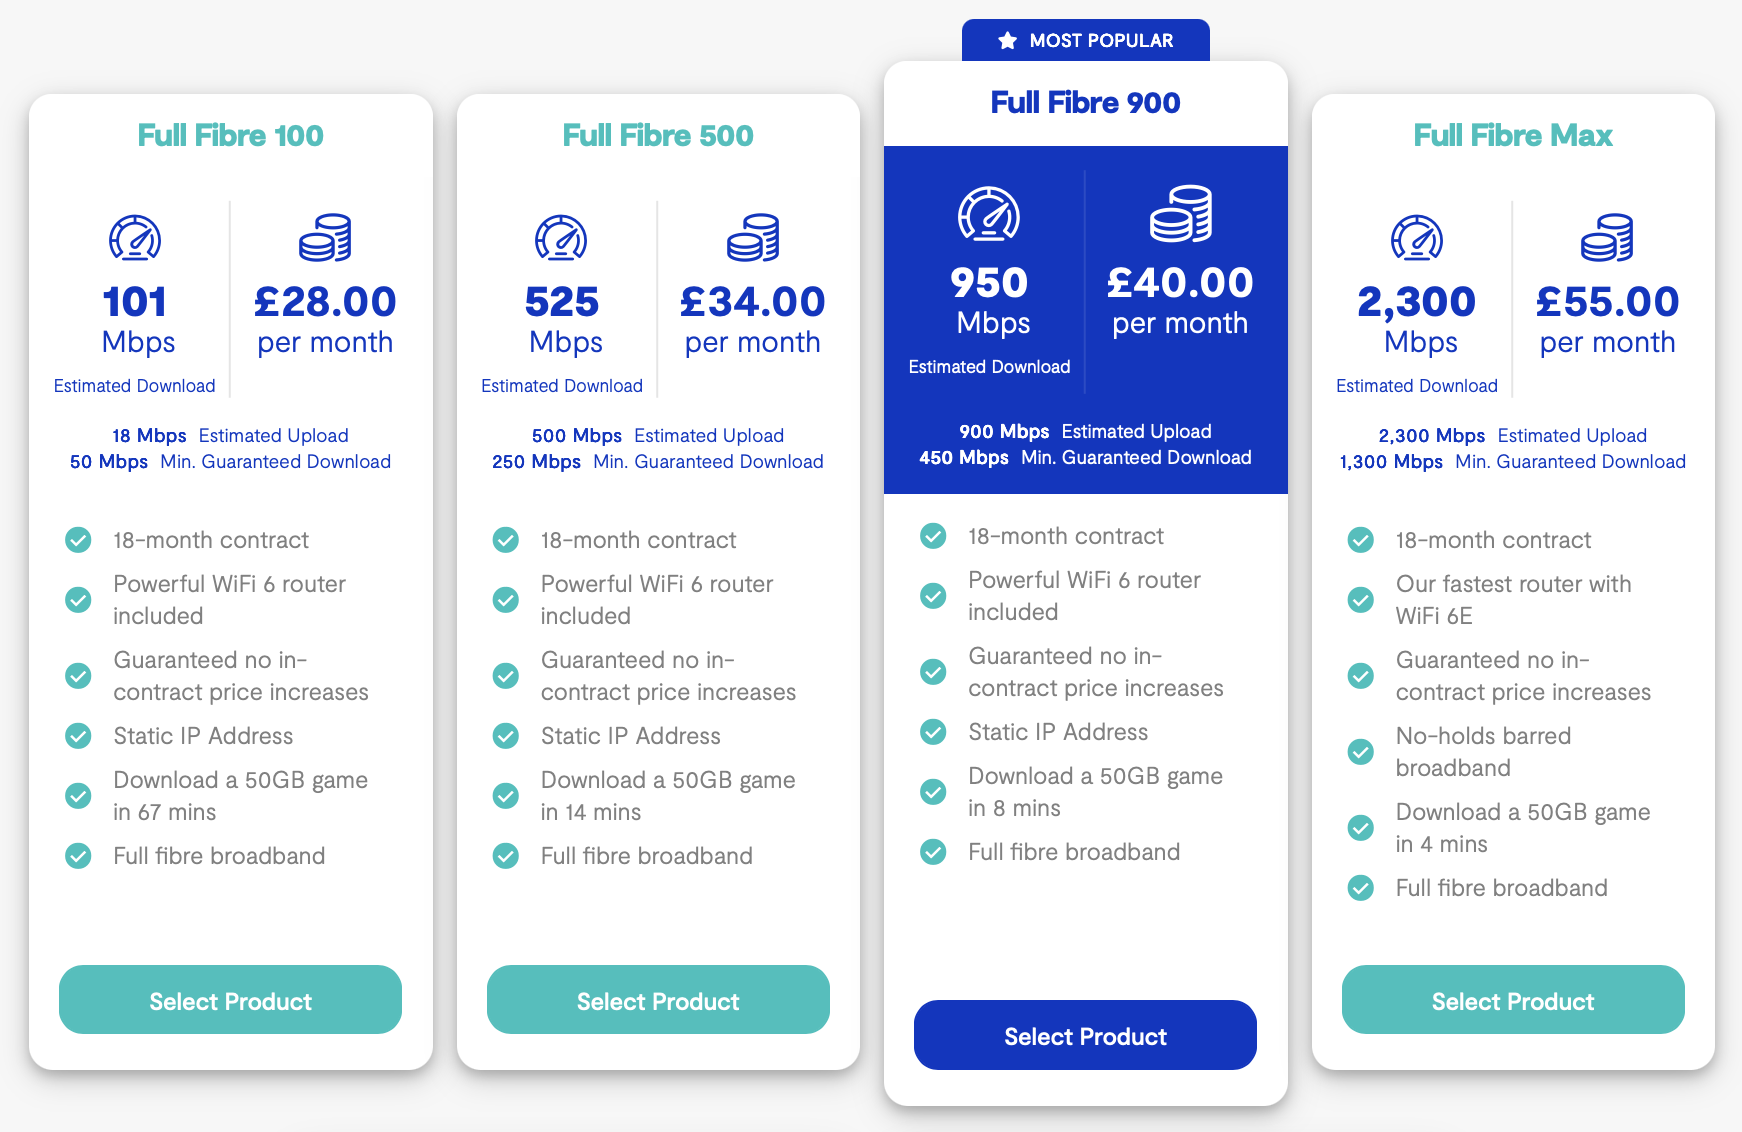
Task: Click the coin stack icon in Full Fibre Max
Action: (1607, 238)
